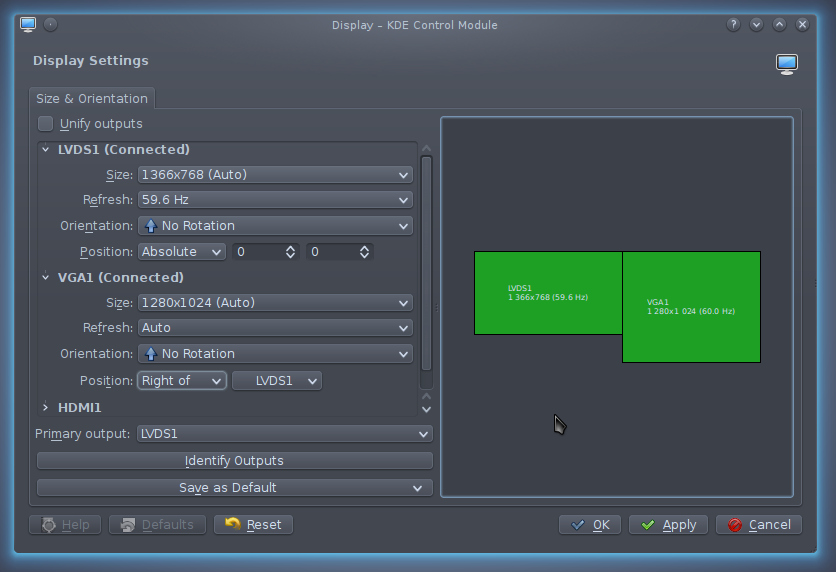Open the Primary output dropdown

[x=284, y=434]
